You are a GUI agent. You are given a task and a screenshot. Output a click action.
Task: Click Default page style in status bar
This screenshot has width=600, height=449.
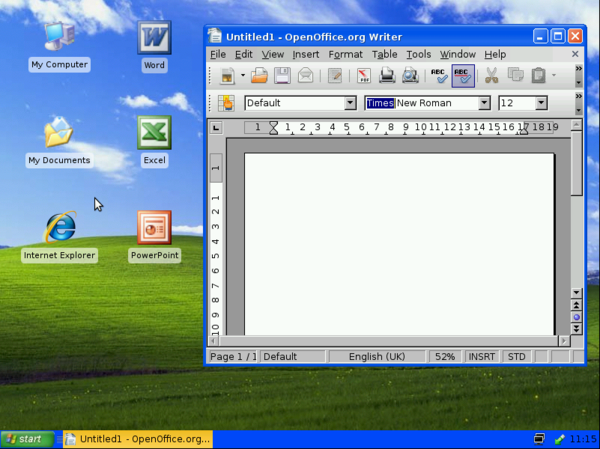point(293,357)
